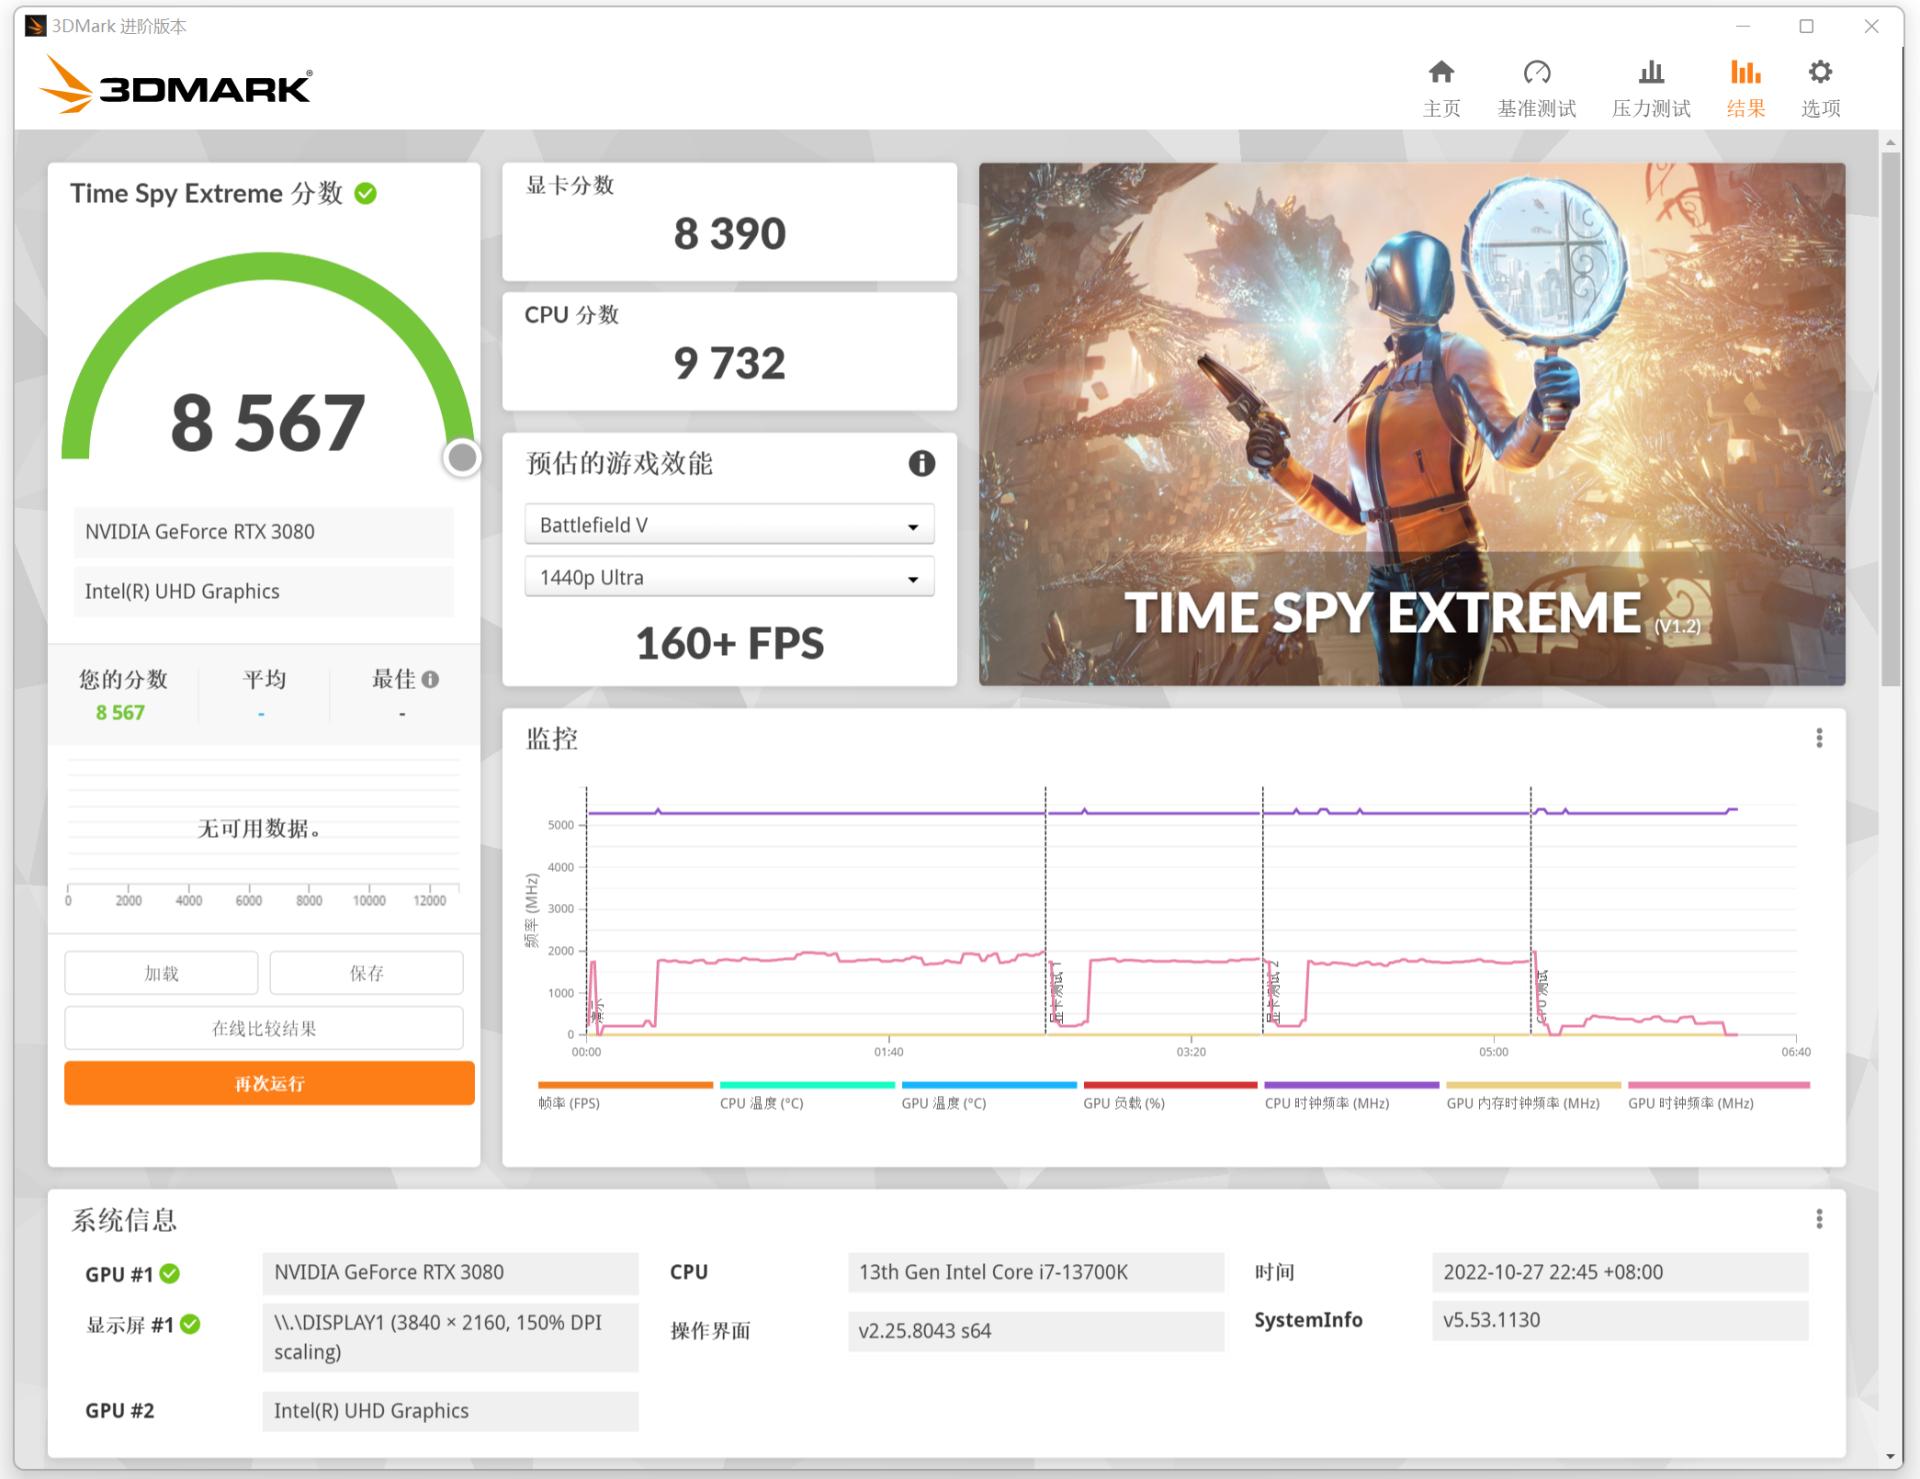Select the Results (结果) tab
The image size is (1920, 1479).
click(x=1745, y=88)
